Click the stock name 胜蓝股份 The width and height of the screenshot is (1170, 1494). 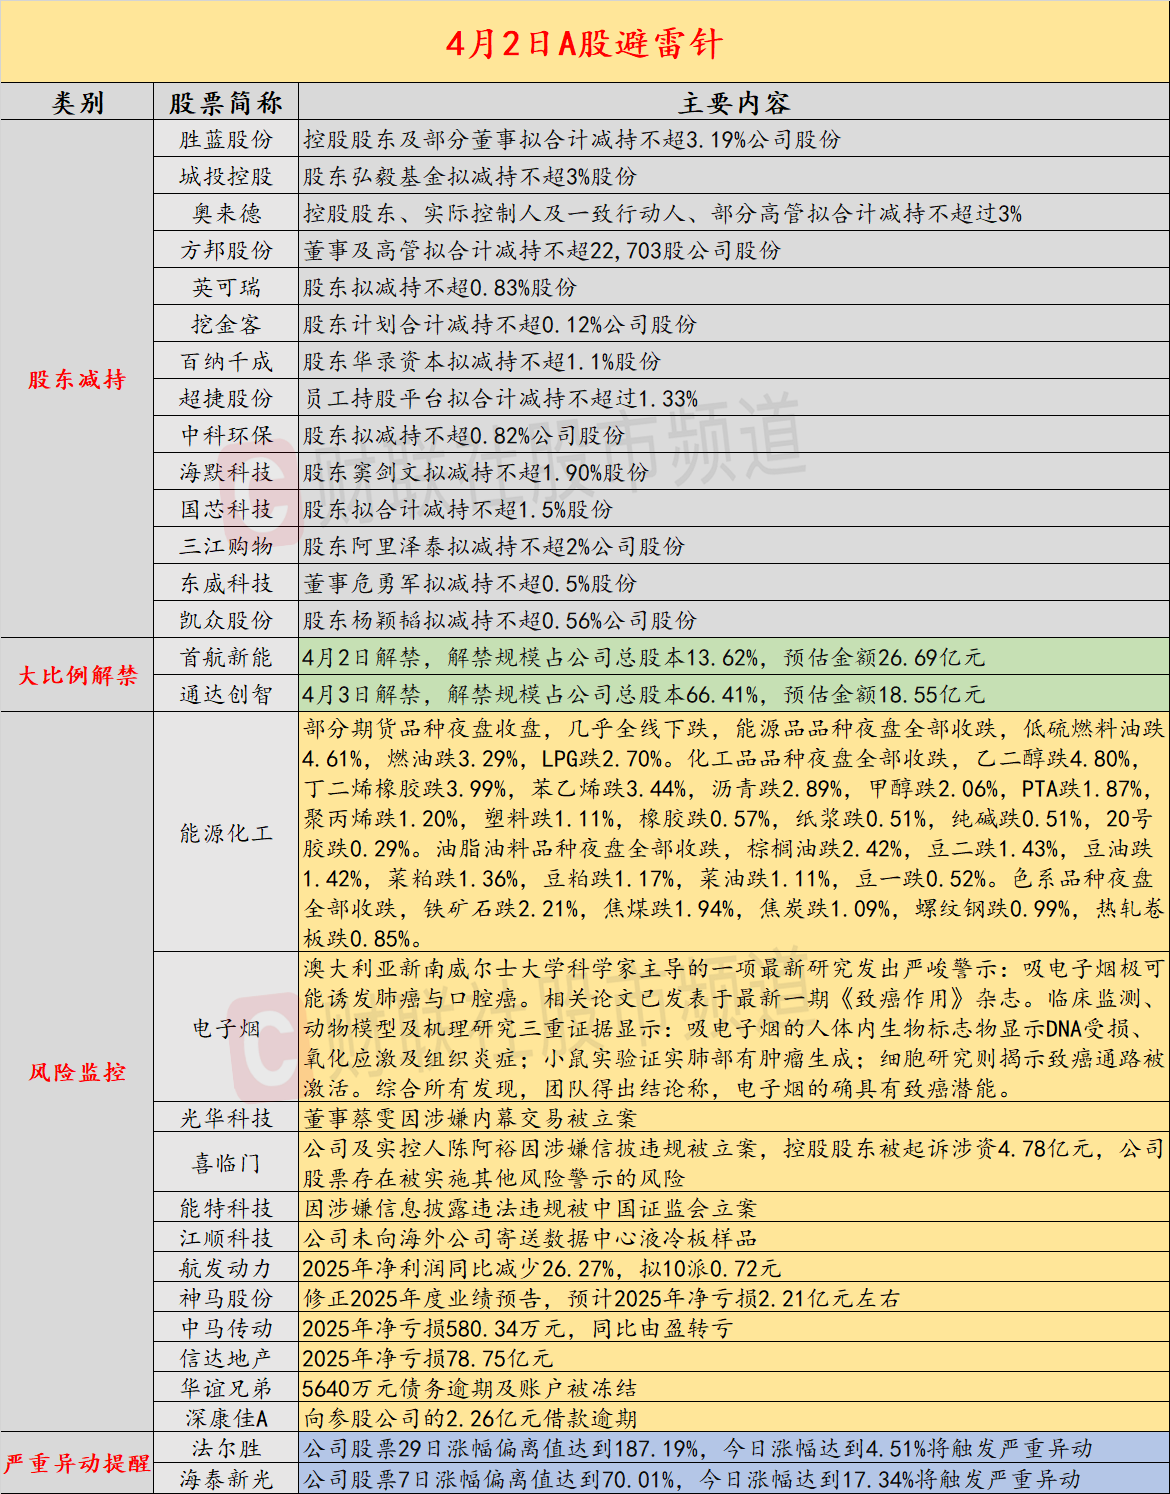tap(226, 140)
